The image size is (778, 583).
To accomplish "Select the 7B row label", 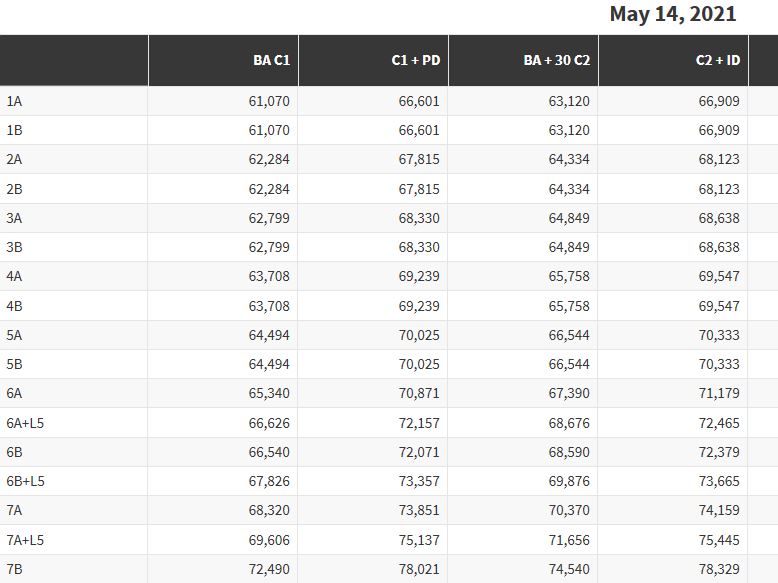I will (15, 569).
